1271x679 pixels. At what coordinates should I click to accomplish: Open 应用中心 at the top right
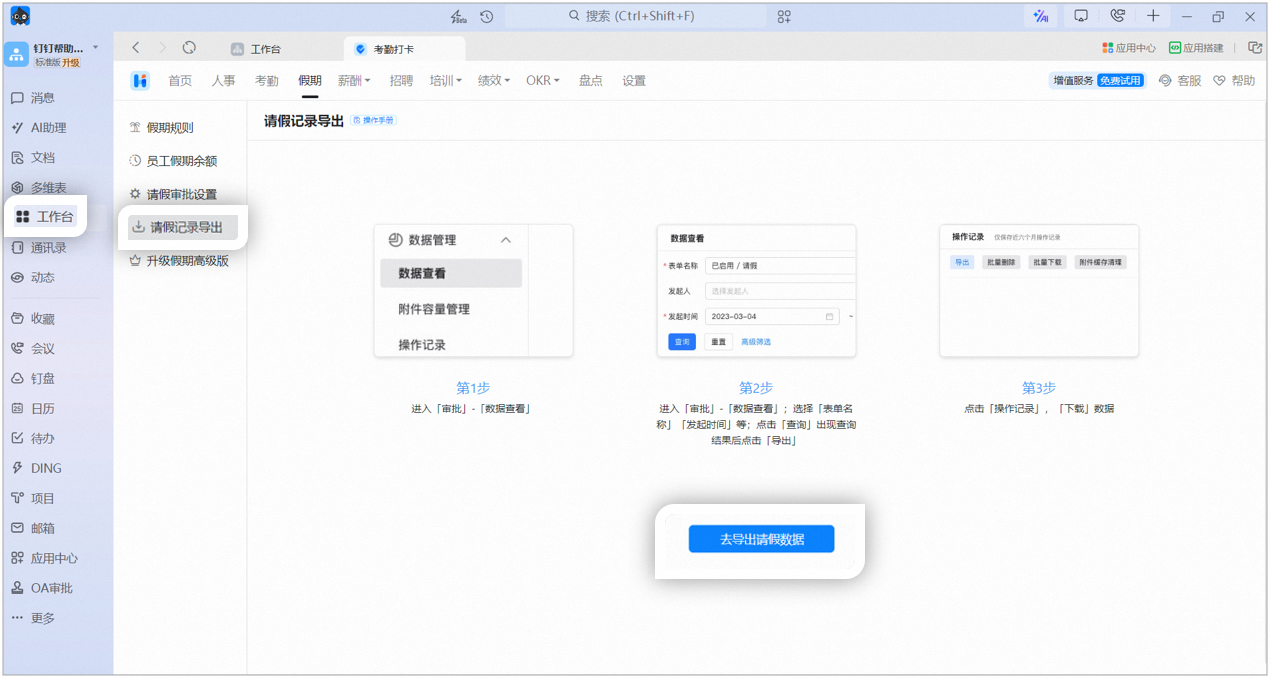[1129, 48]
